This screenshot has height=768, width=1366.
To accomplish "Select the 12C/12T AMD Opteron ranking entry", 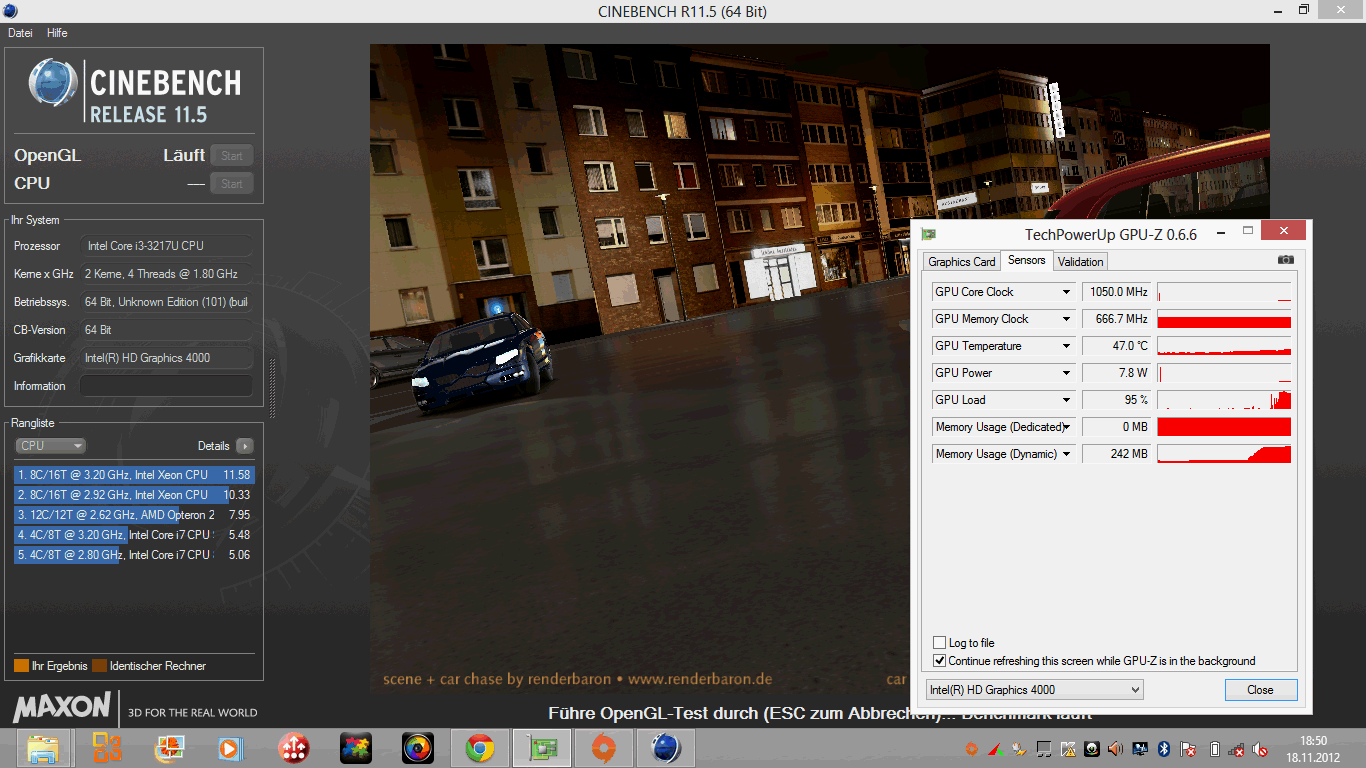I will 134,515.
